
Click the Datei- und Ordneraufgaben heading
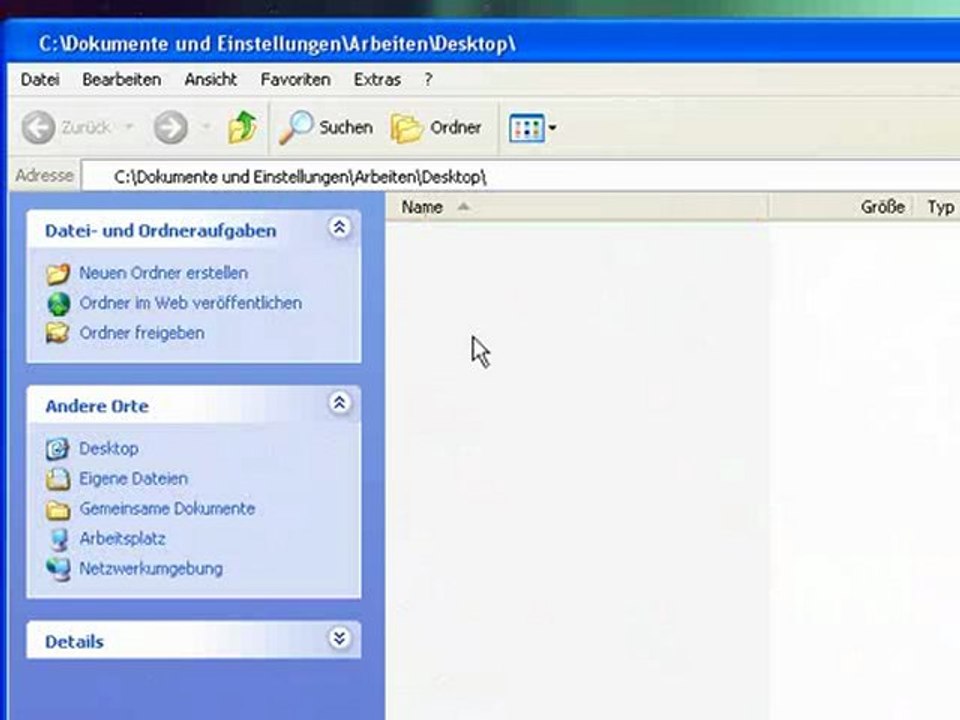click(x=160, y=231)
